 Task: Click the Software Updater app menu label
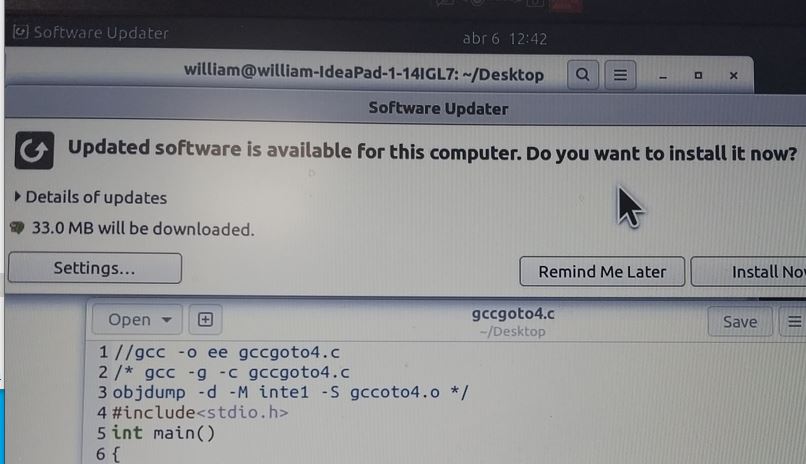[x=101, y=33]
